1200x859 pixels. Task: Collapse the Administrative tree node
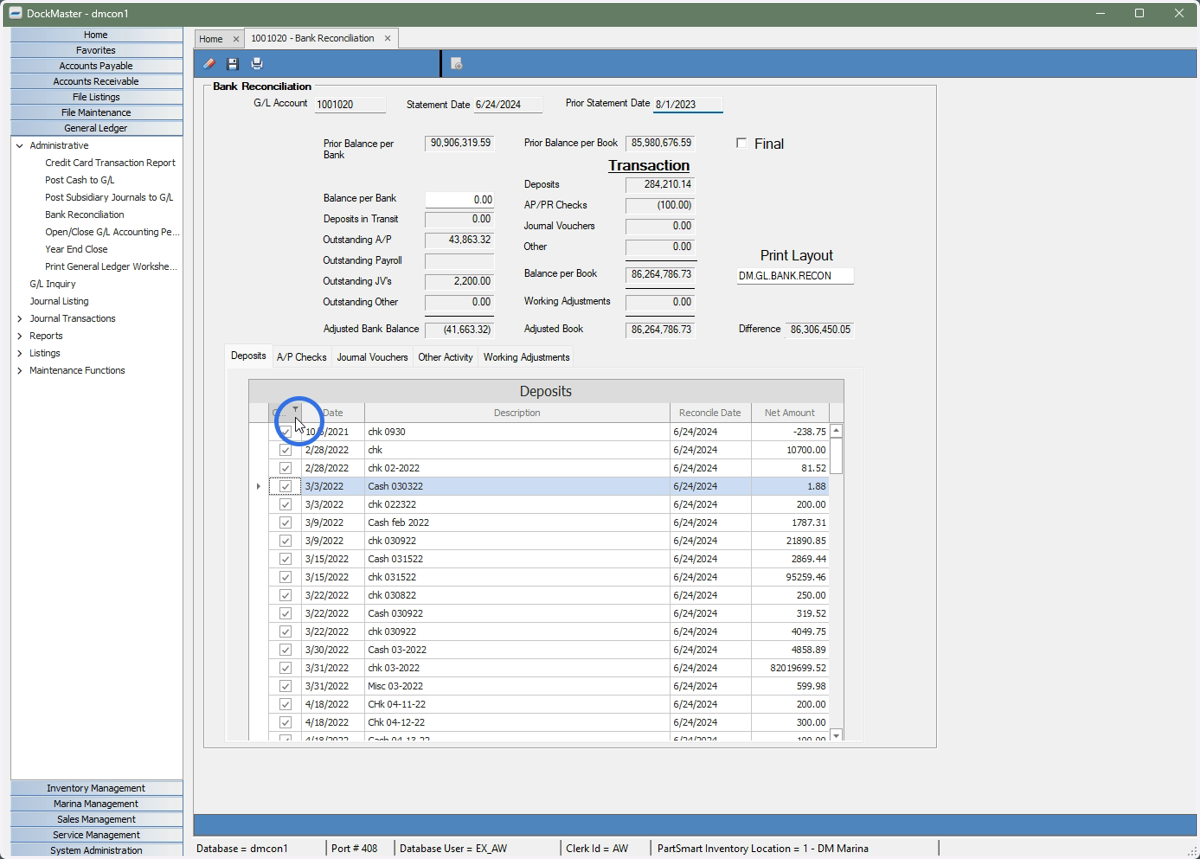point(19,146)
